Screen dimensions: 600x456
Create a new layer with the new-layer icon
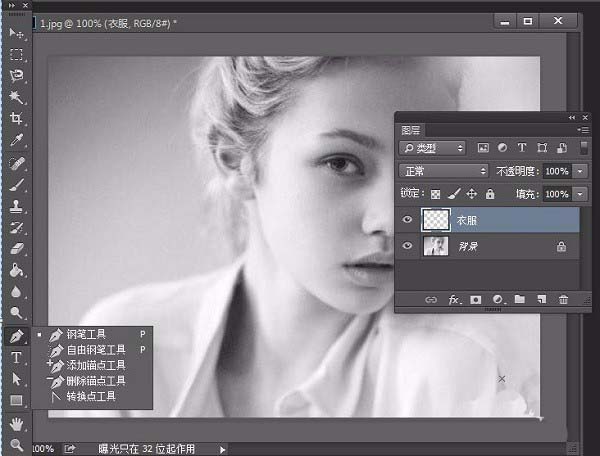tap(541, 299)
